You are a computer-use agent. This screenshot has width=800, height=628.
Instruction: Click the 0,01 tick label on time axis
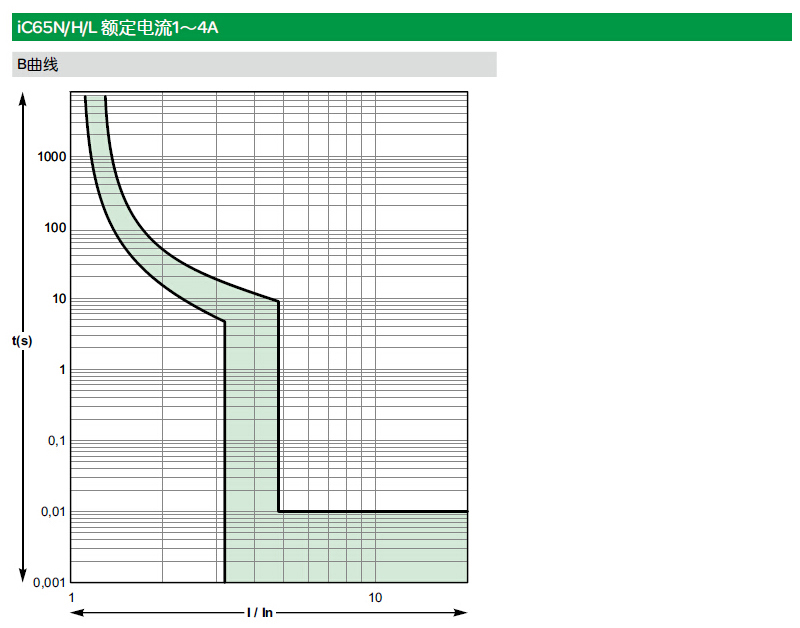pyautogui.click(x=53, y=512)
